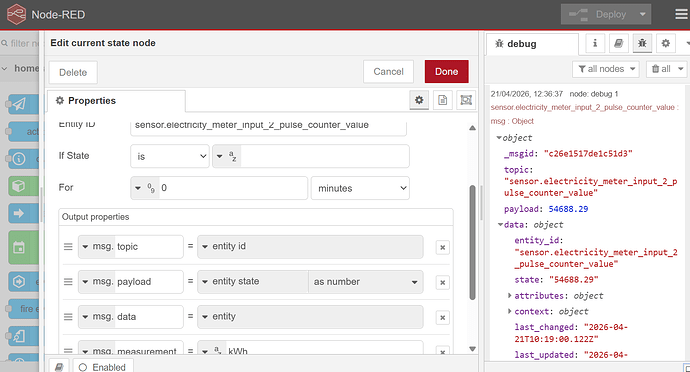Collapse the top-level object in debug
This screenshot has height=372, width=690.
point(499,138)
